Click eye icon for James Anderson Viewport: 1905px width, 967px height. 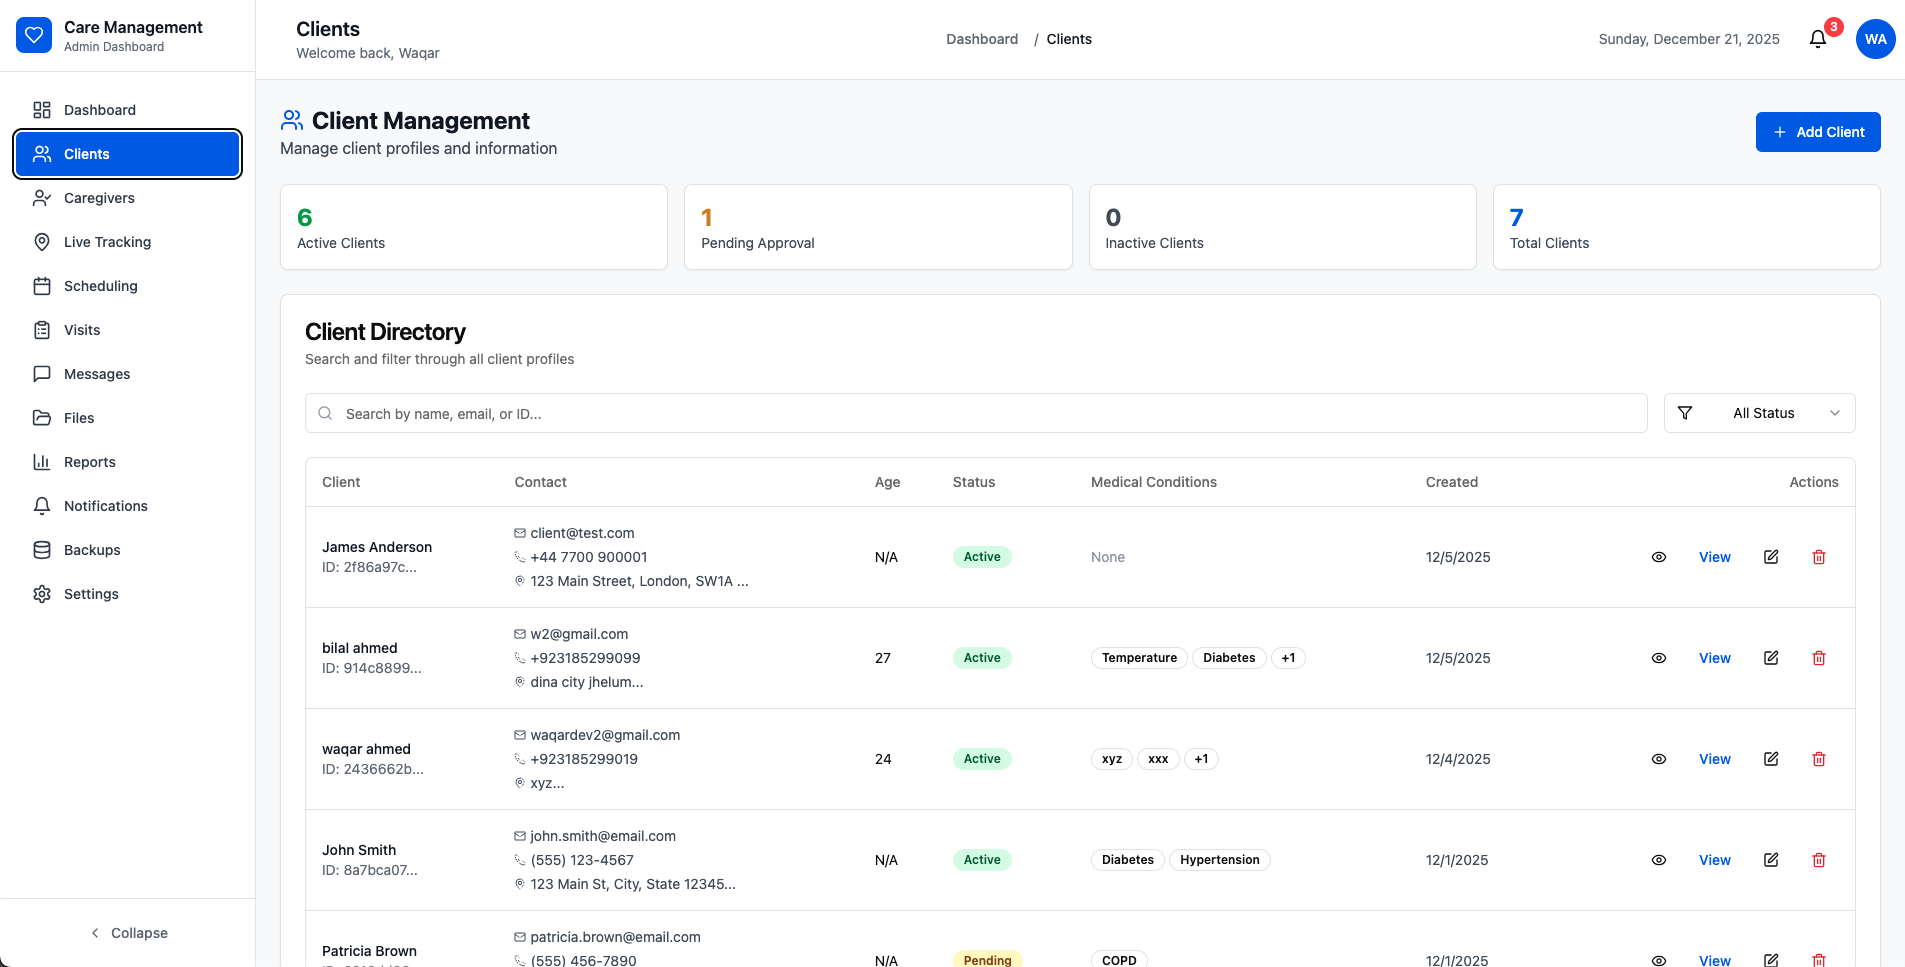click(1659, 557)
